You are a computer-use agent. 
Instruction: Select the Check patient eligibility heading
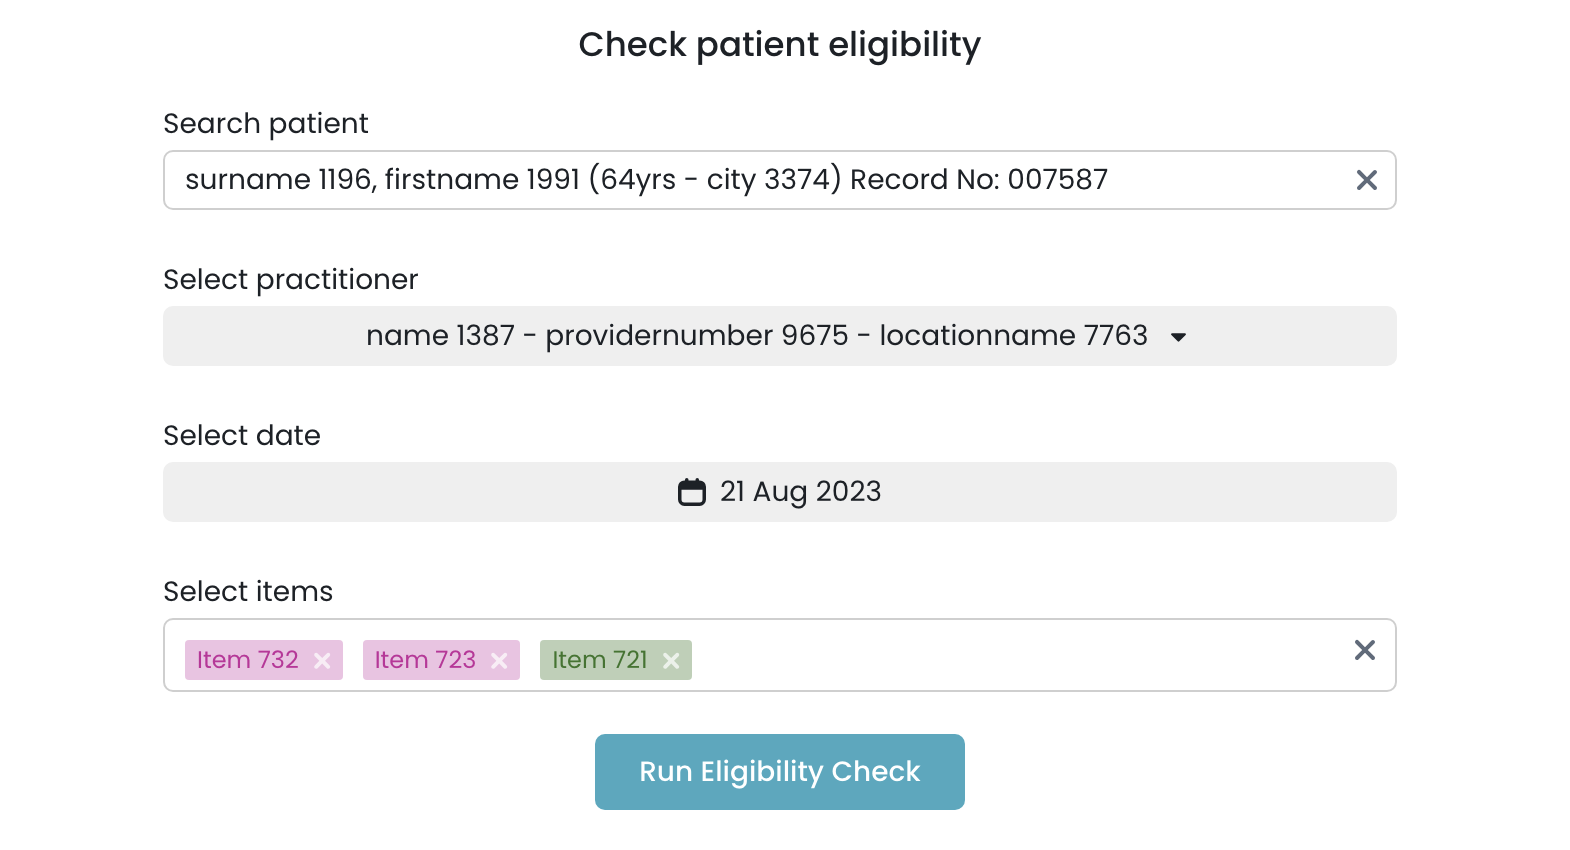tap(779, 44)
